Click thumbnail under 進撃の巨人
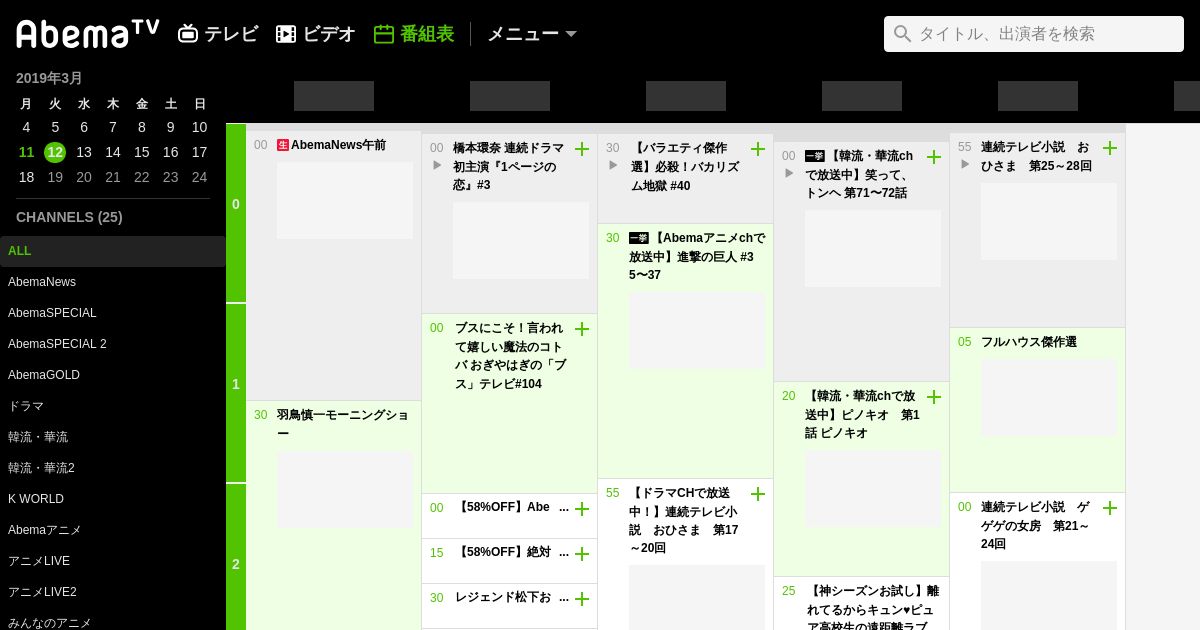1200x630 pixels. coord(697,331)
